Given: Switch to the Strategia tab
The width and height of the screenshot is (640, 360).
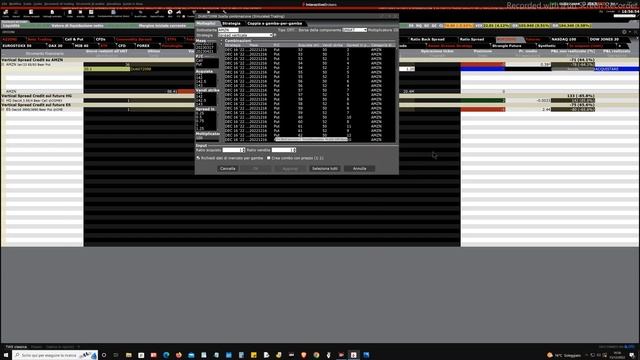Looking at the screenshot, I should (231, 23).
